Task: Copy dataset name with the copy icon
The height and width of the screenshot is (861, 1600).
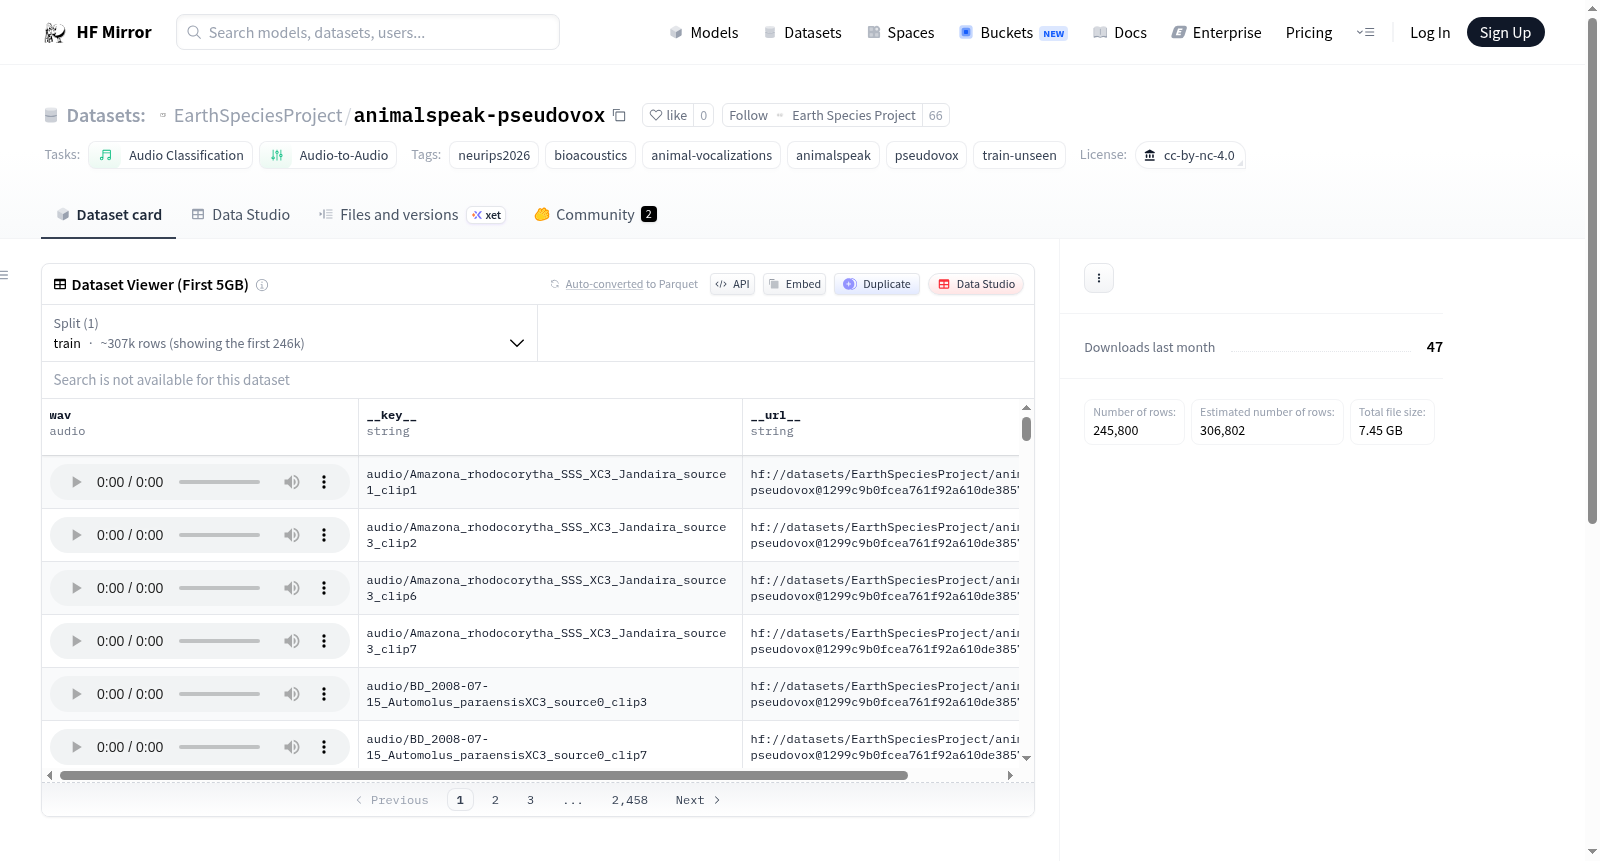Action: click(619, 115)
